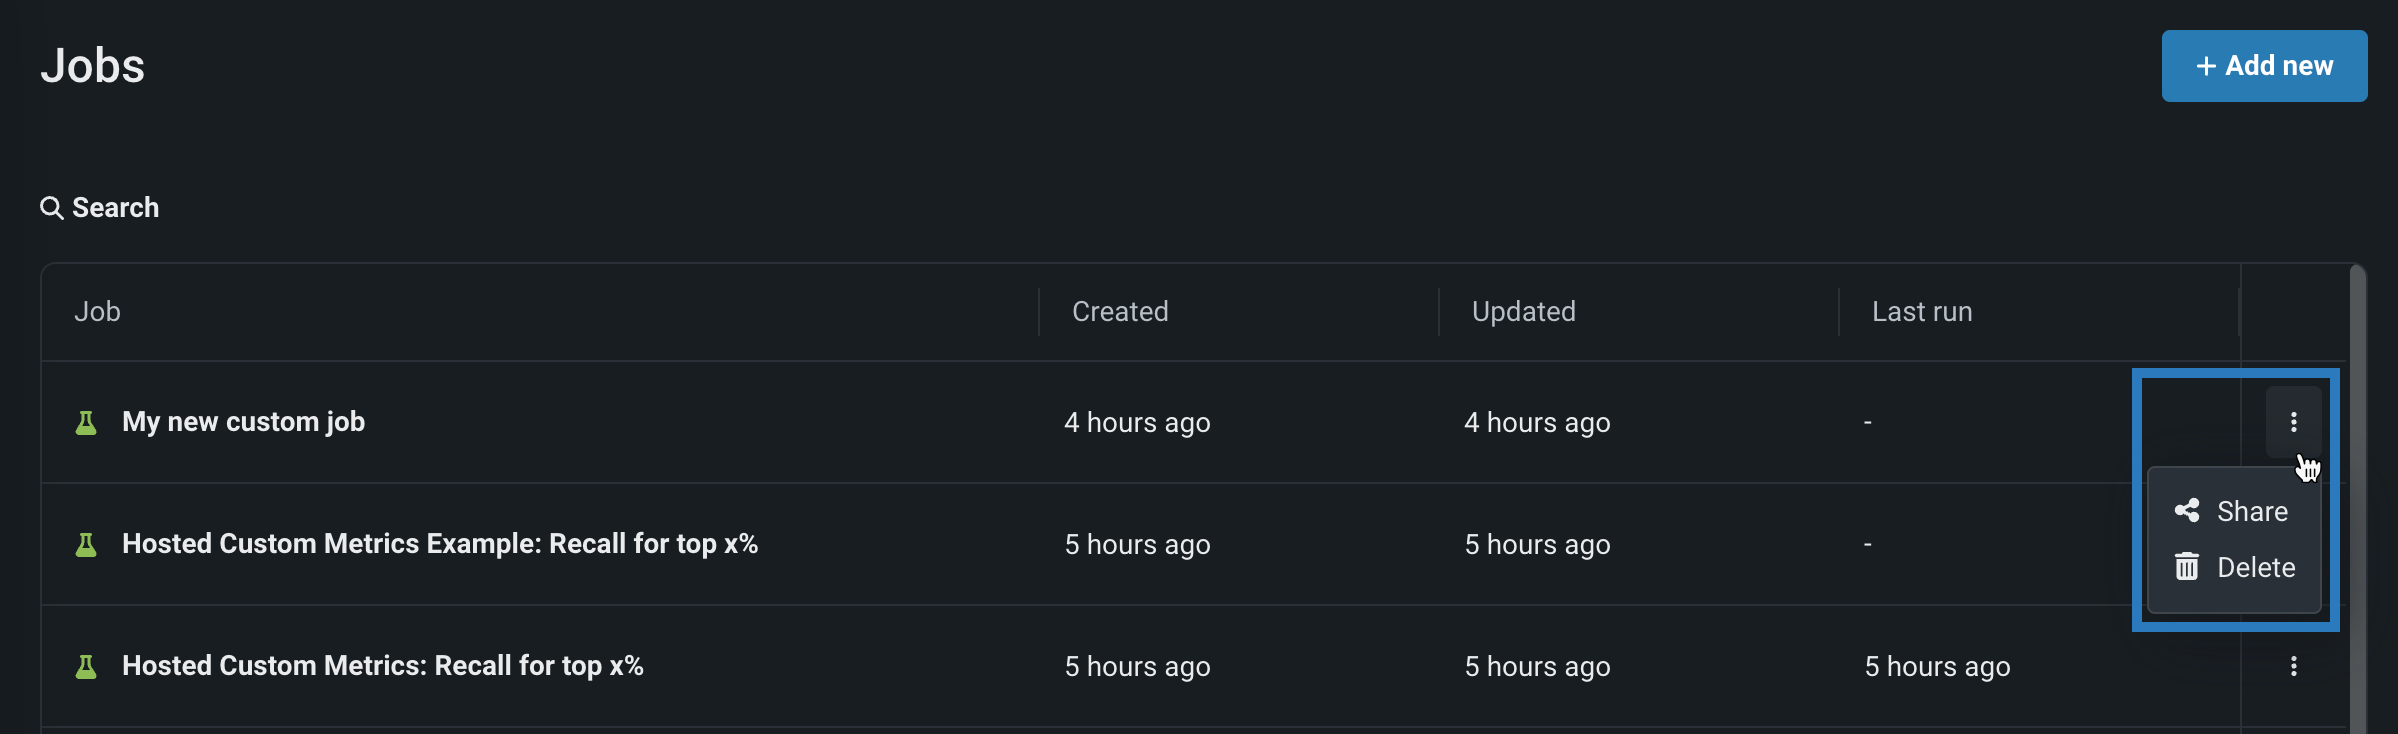Sort by the Updated column header
The width and height of the screenshot is (2398, 734).
1523,312
